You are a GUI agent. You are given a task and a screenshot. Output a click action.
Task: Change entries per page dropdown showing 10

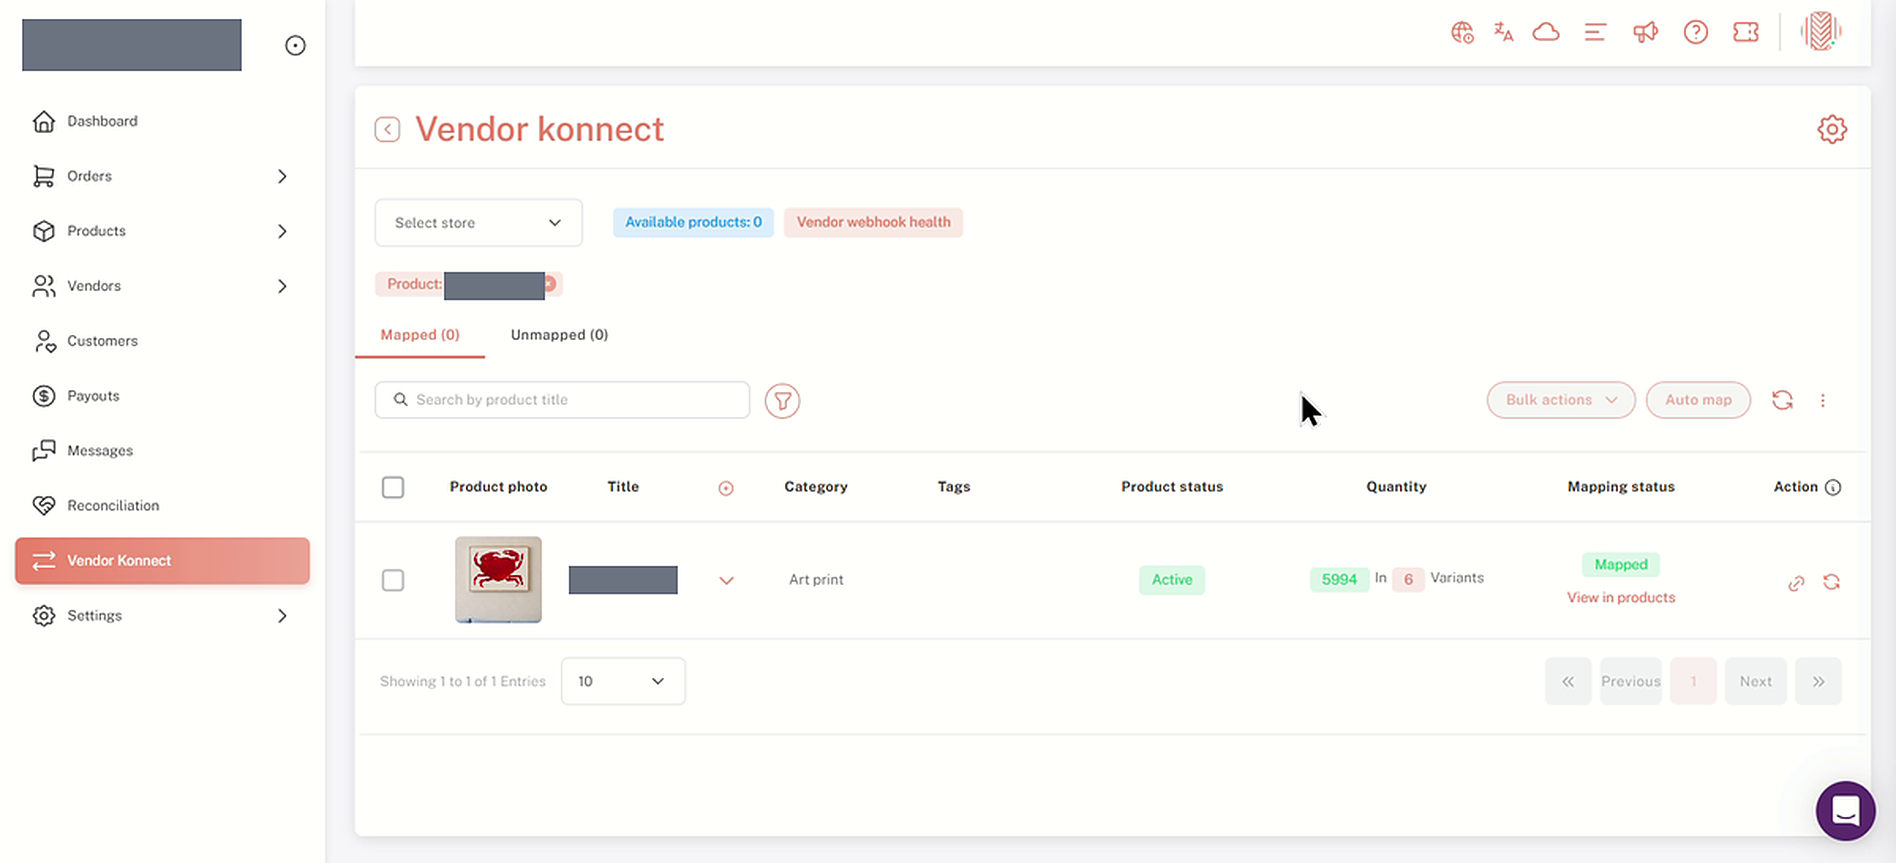pos(623,681)
